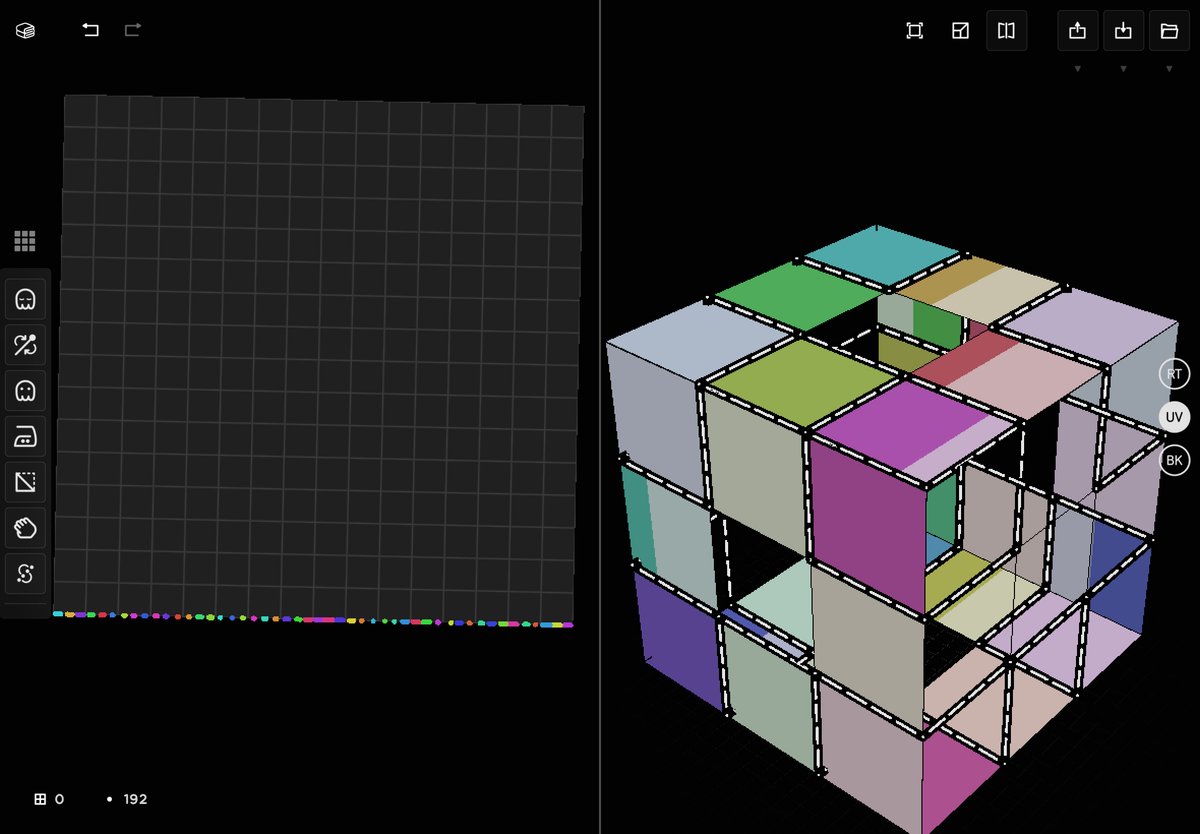Switch to UV display mode
This screenshot has width=1200, height=834.
1174,417
